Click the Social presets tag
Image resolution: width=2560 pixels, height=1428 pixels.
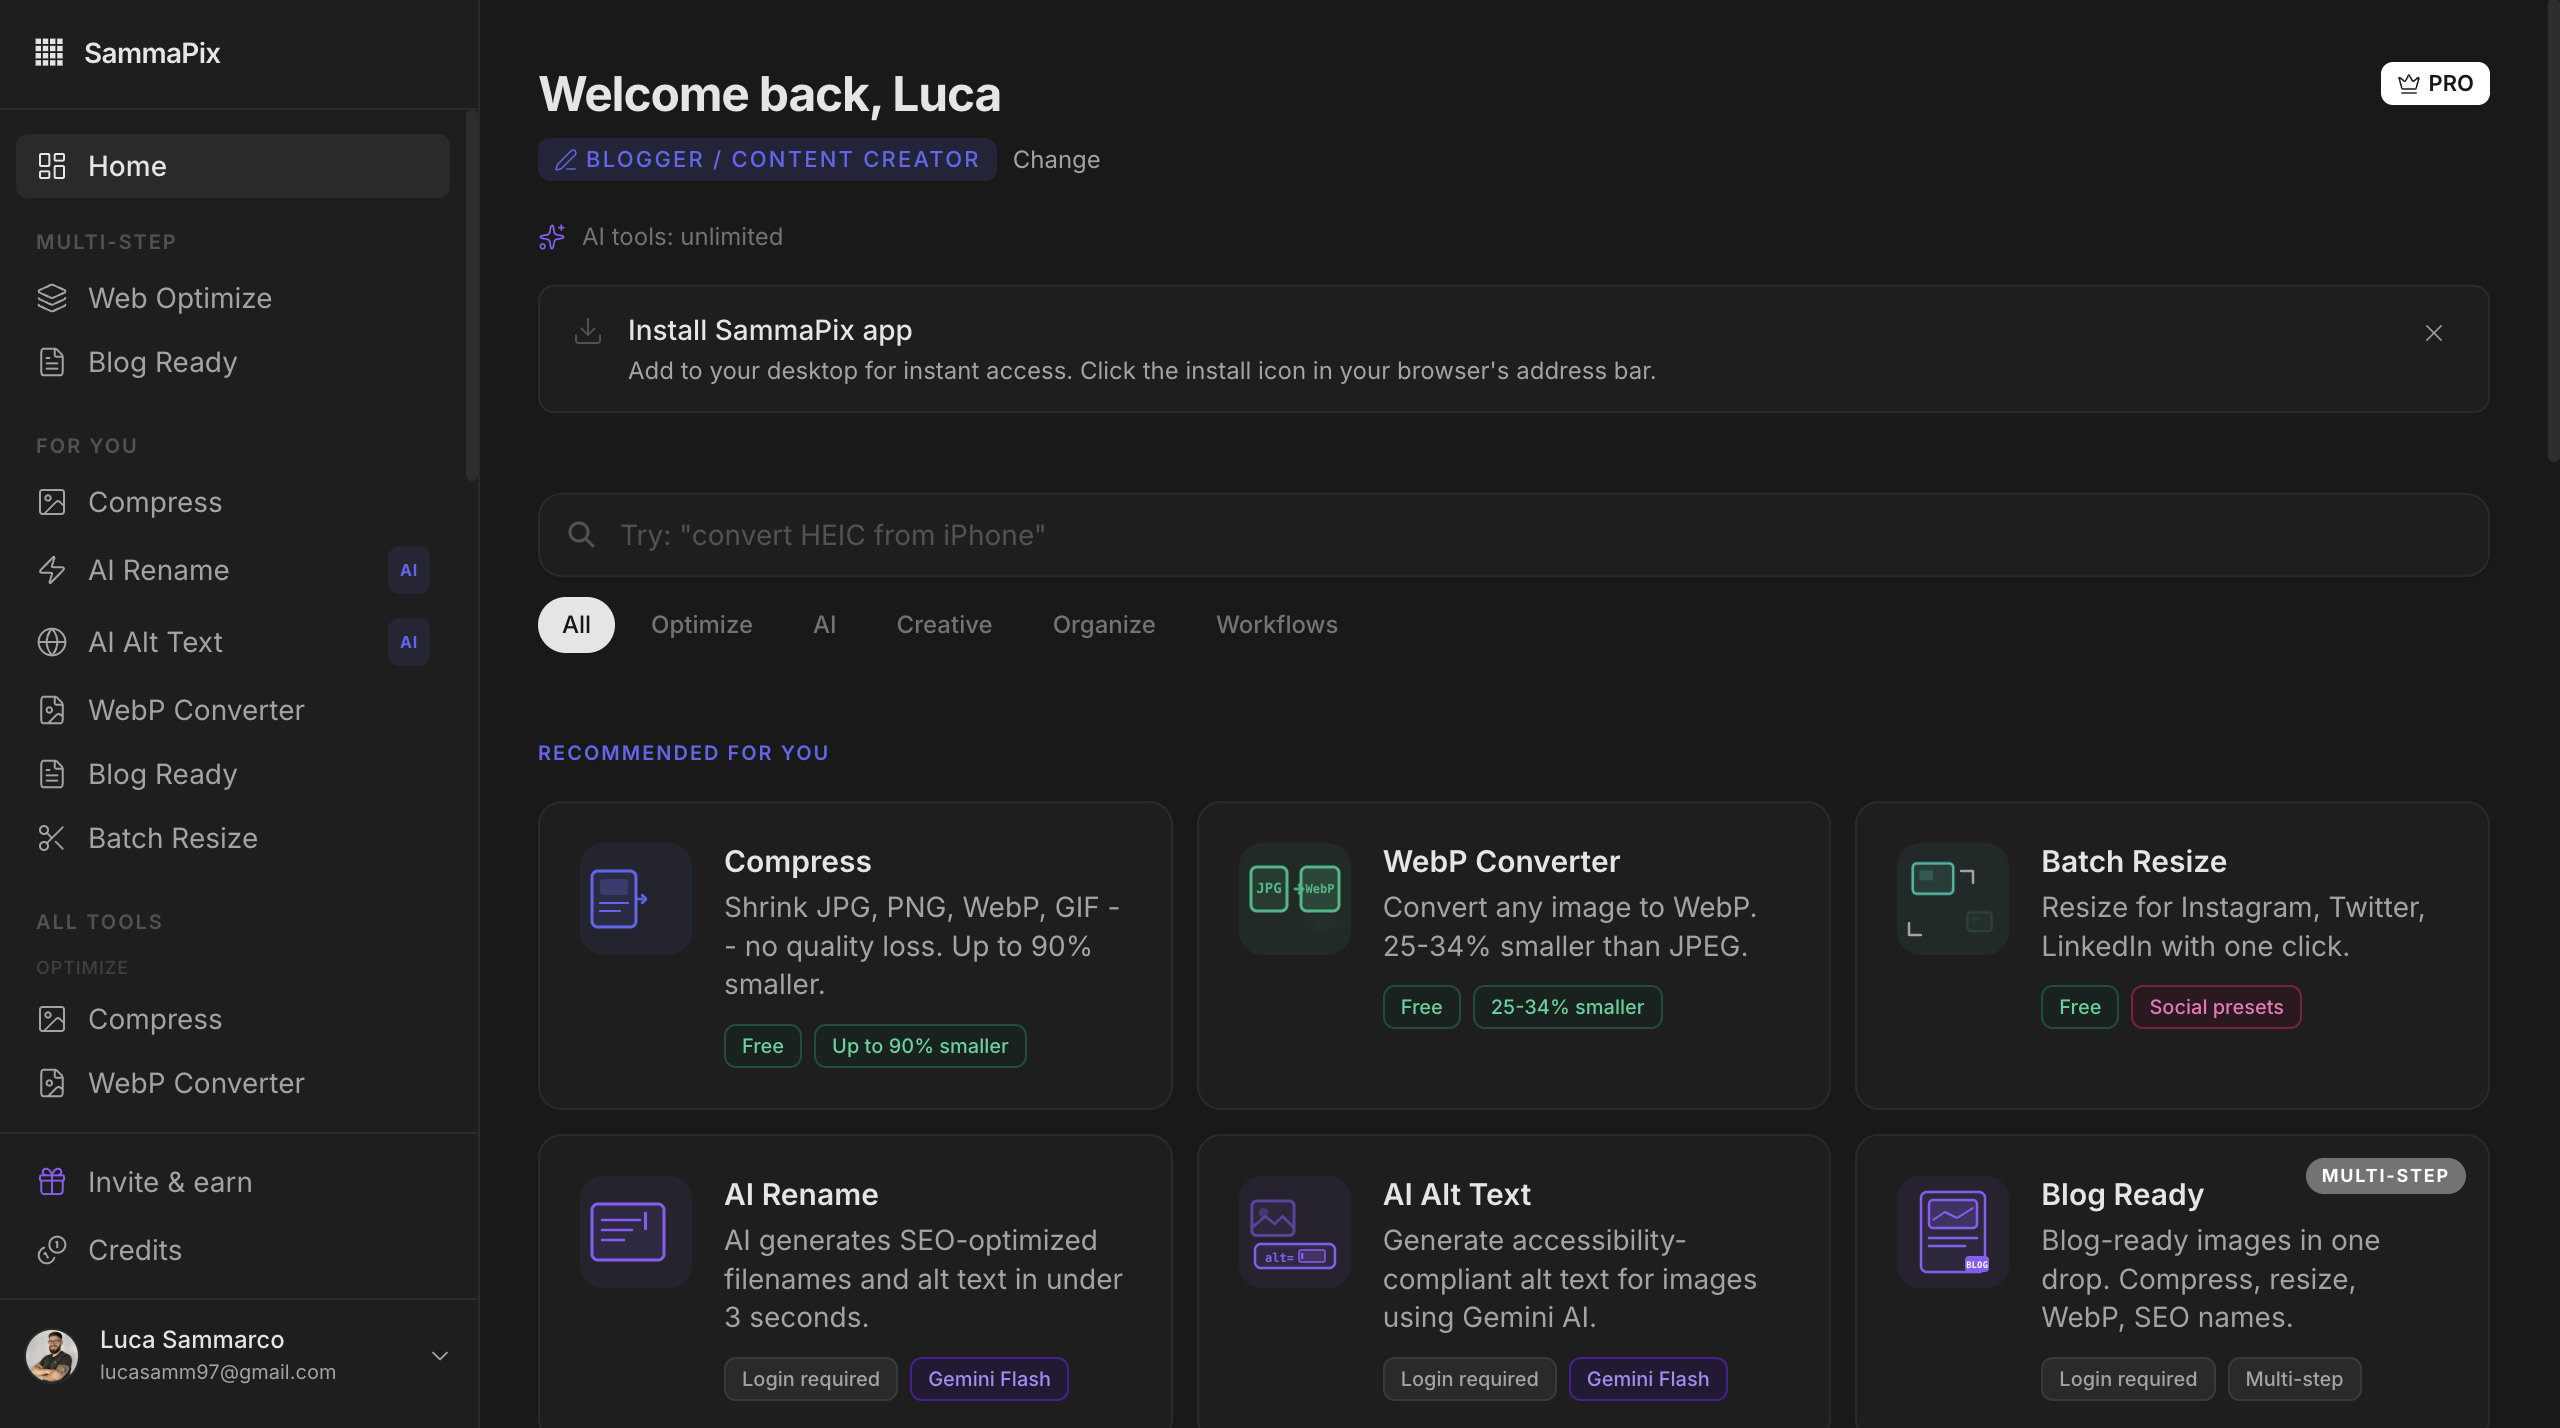[x=2216, y=1007]
